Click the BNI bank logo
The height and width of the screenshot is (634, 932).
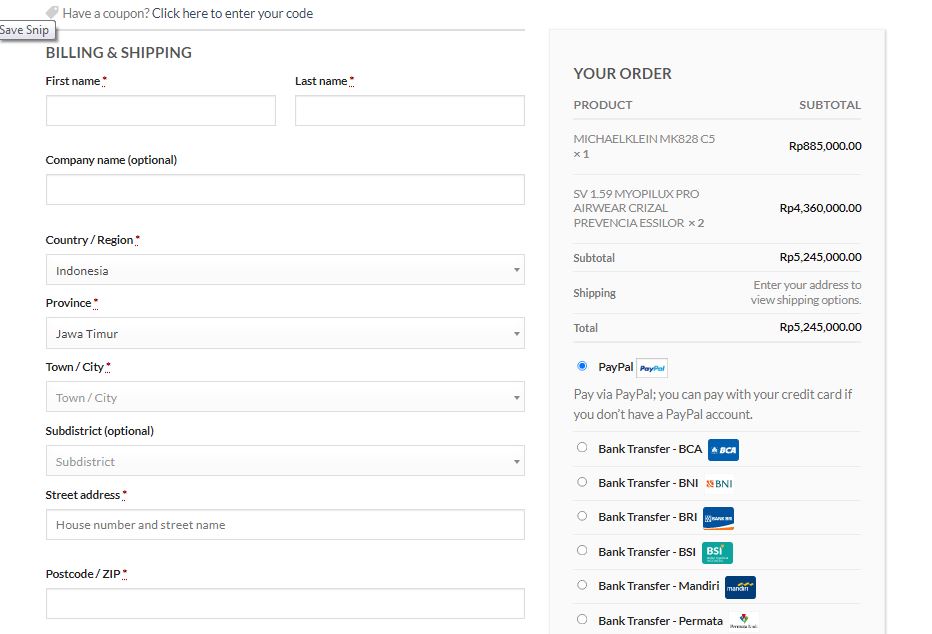719,484
